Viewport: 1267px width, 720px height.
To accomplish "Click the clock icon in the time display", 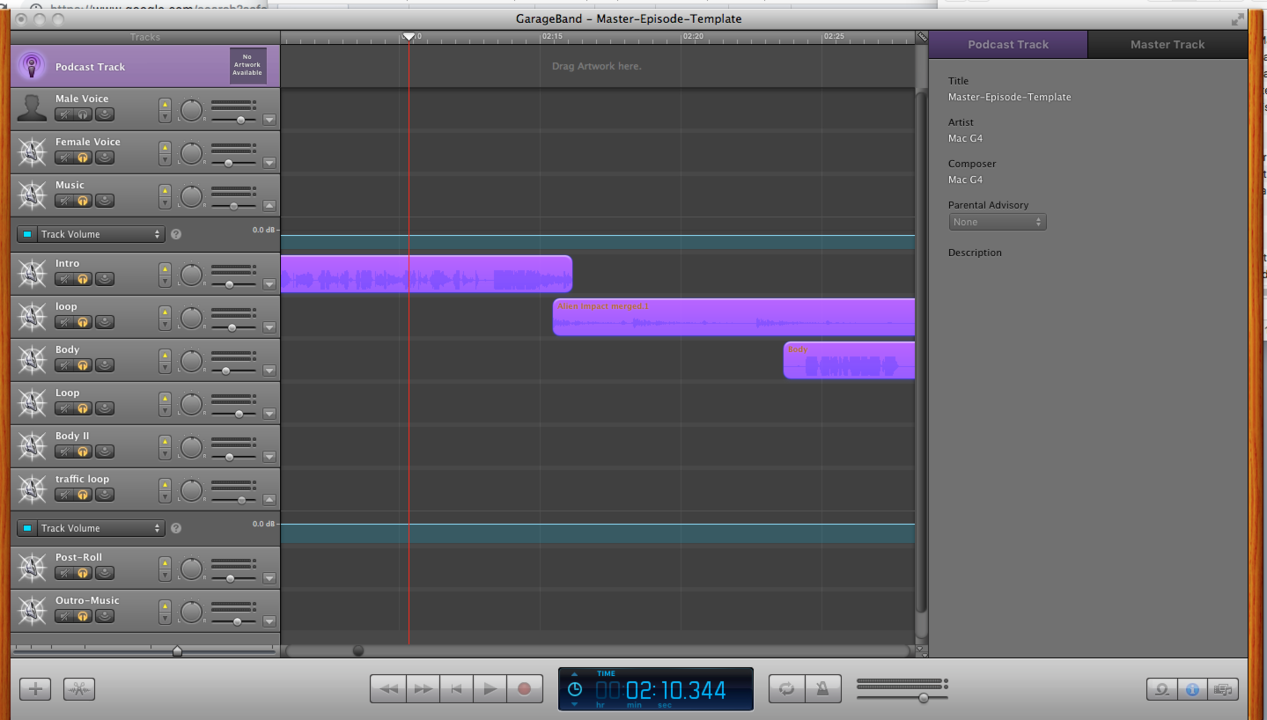I will [x=575, y=689].
